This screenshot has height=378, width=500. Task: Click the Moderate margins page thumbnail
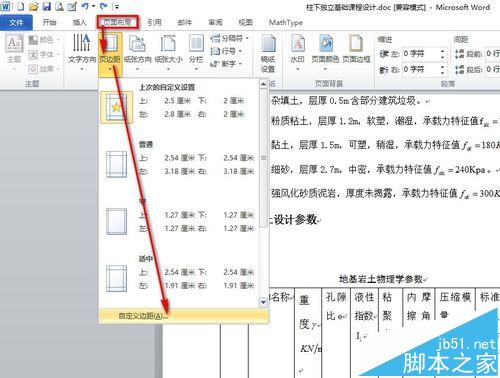(x=116, y=278)
